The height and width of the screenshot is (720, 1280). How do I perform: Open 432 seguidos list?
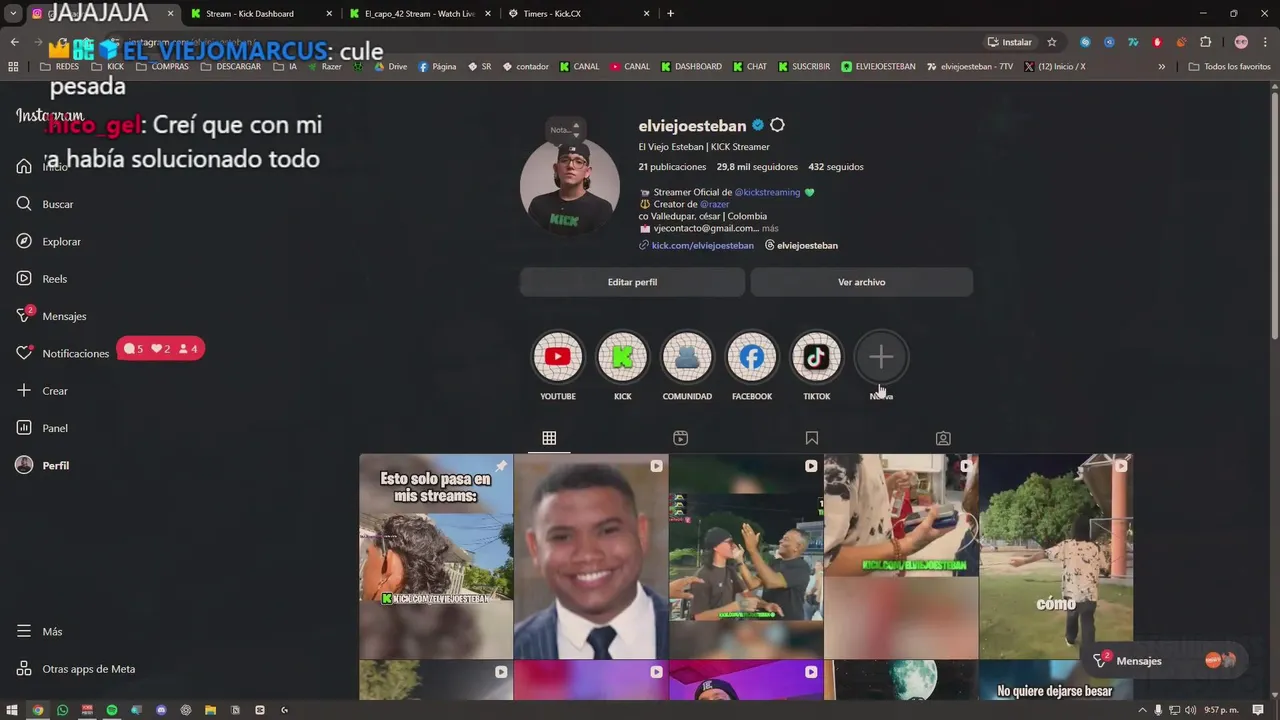click(836, 167)
